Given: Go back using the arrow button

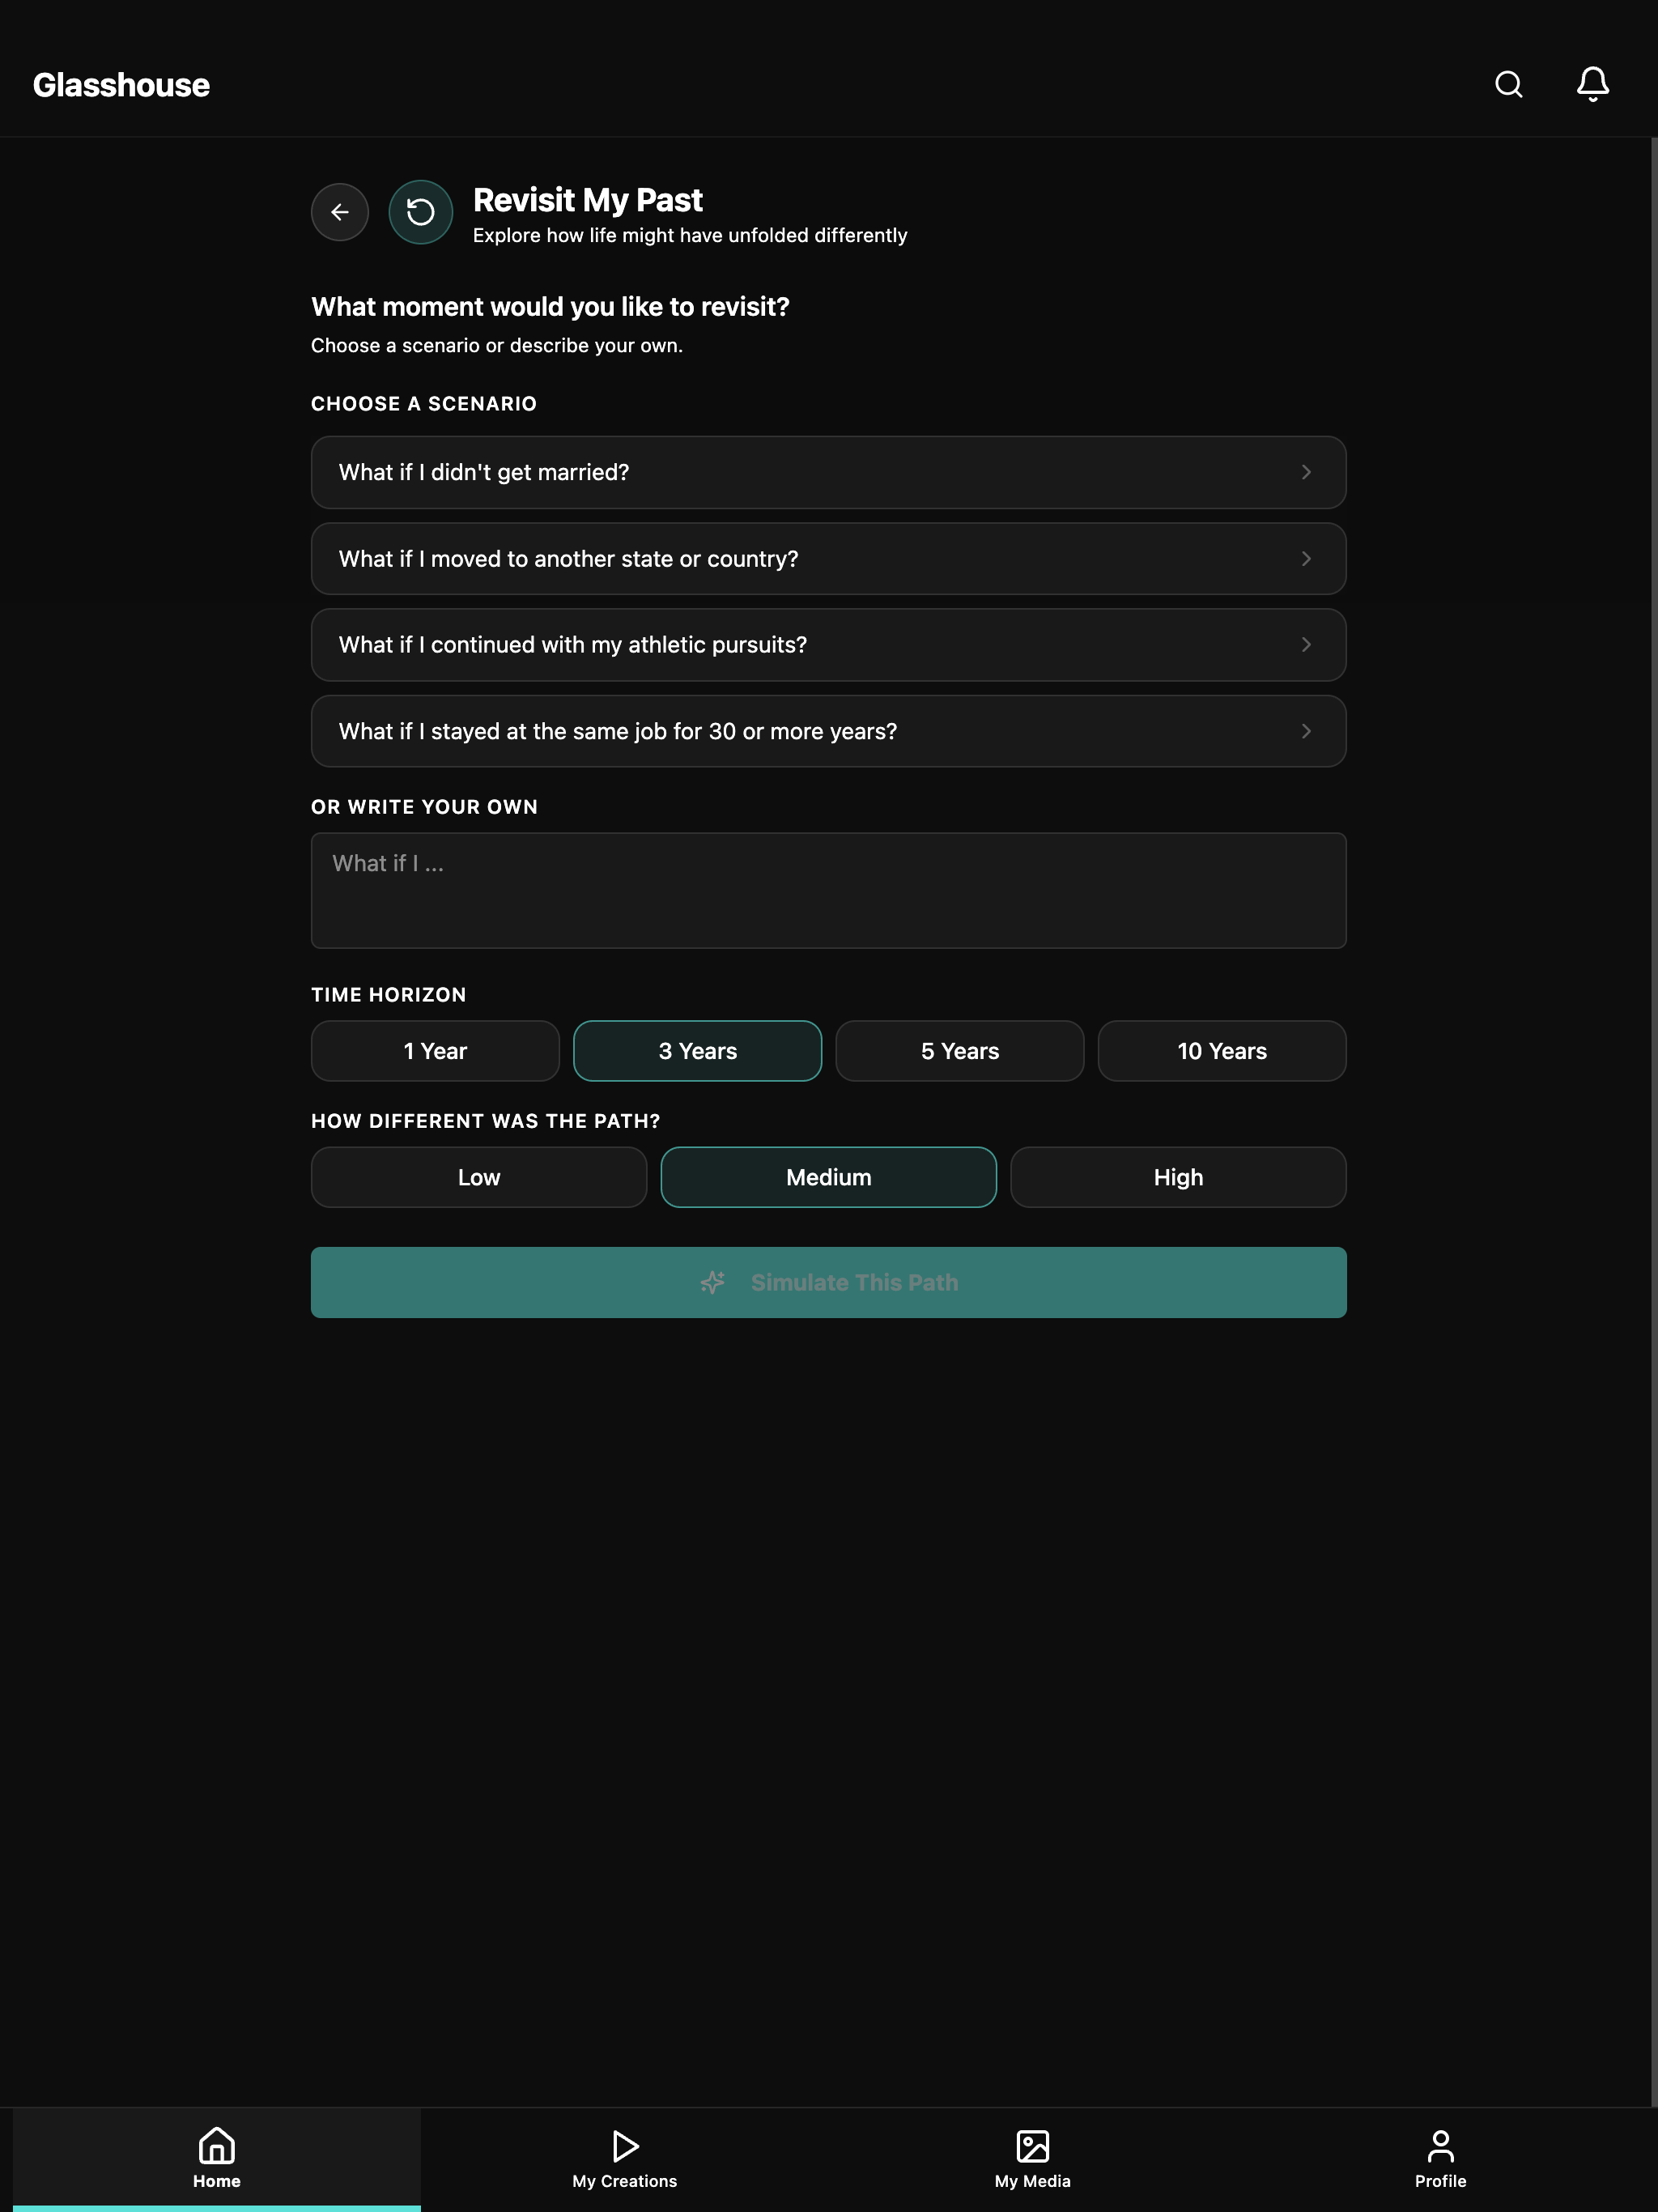Looking at the screenshot, I should coord(340,212).
